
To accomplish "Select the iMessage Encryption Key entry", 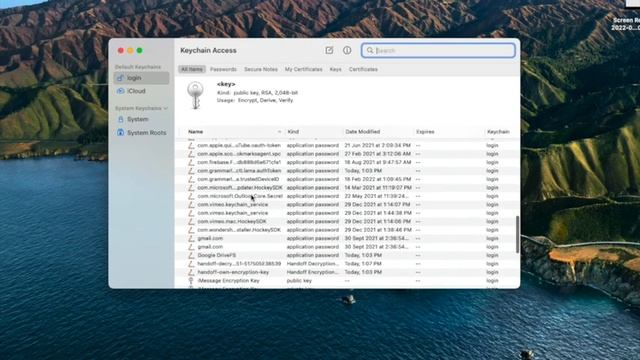I will click(347, 281).
